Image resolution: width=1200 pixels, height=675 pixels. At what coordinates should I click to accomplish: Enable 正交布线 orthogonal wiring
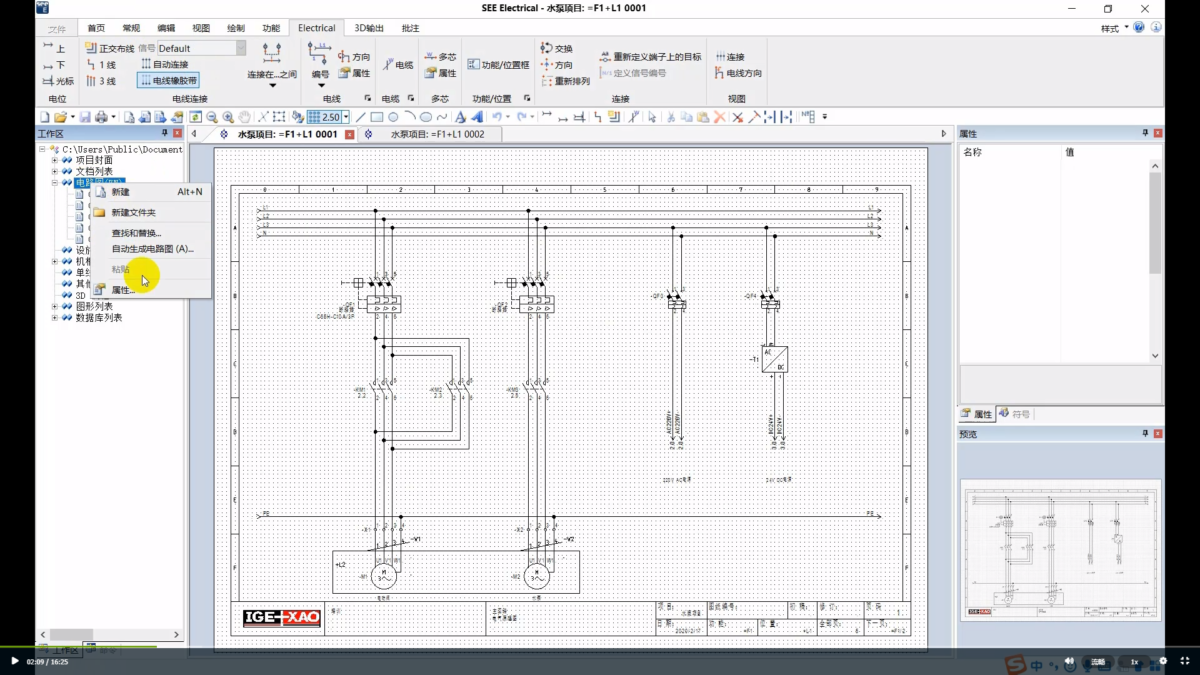[109, 48]
